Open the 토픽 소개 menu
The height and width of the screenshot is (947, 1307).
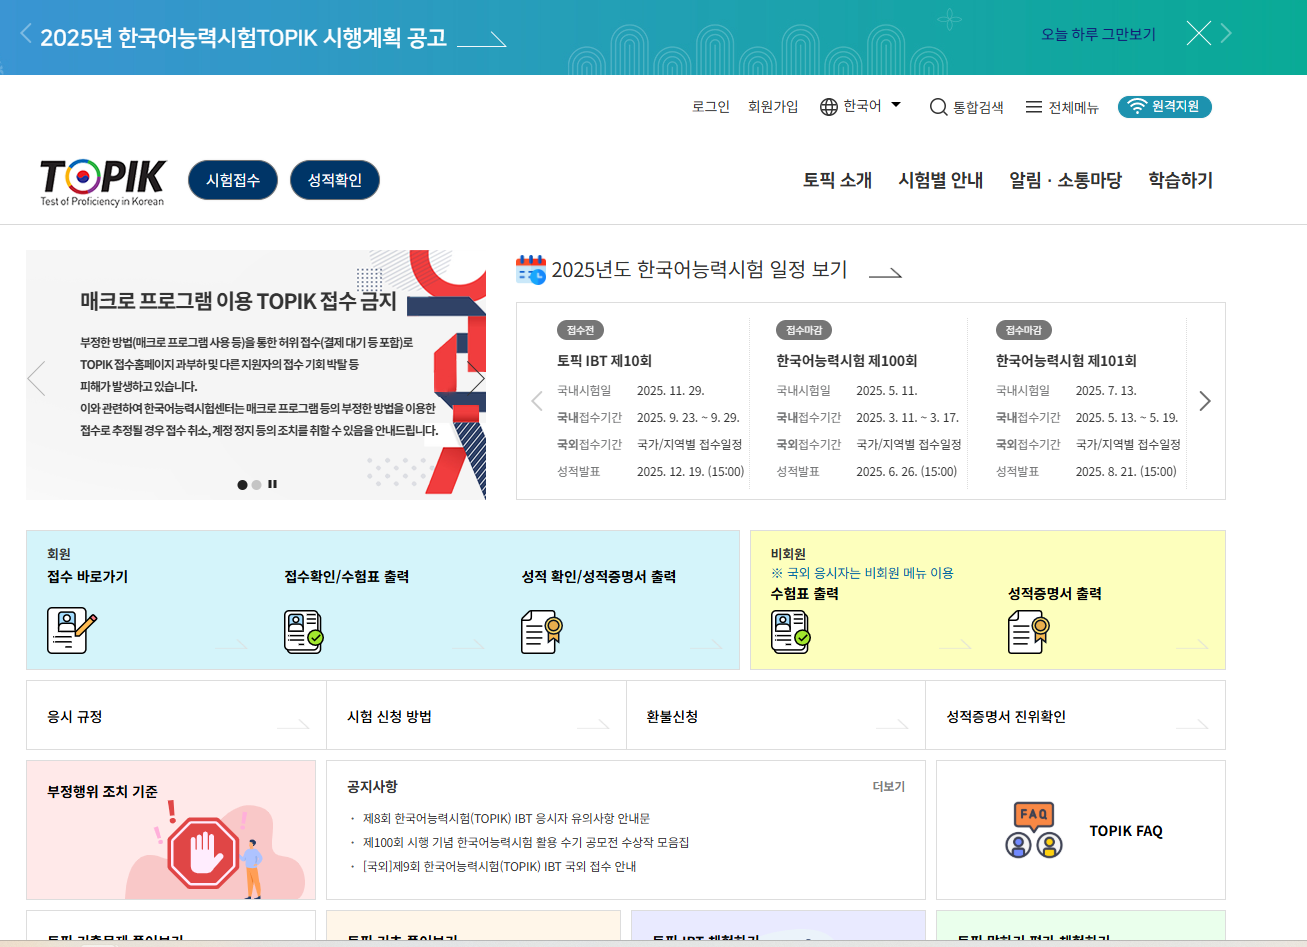click(x=837, y=180)
